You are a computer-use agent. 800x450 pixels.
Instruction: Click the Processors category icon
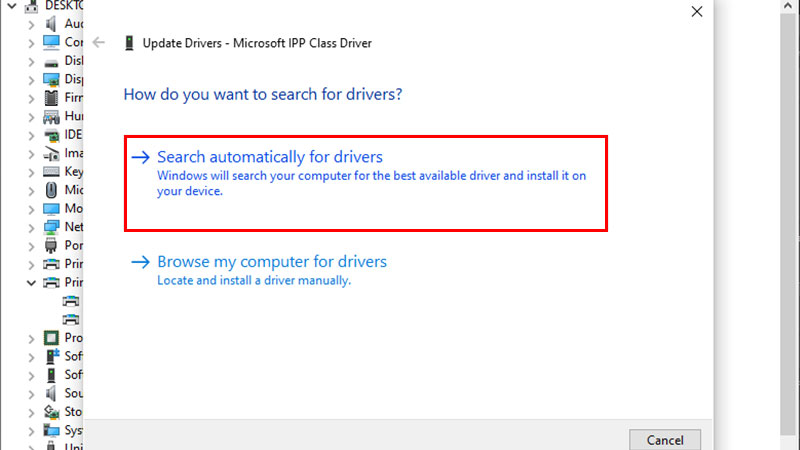click(51, 338)
